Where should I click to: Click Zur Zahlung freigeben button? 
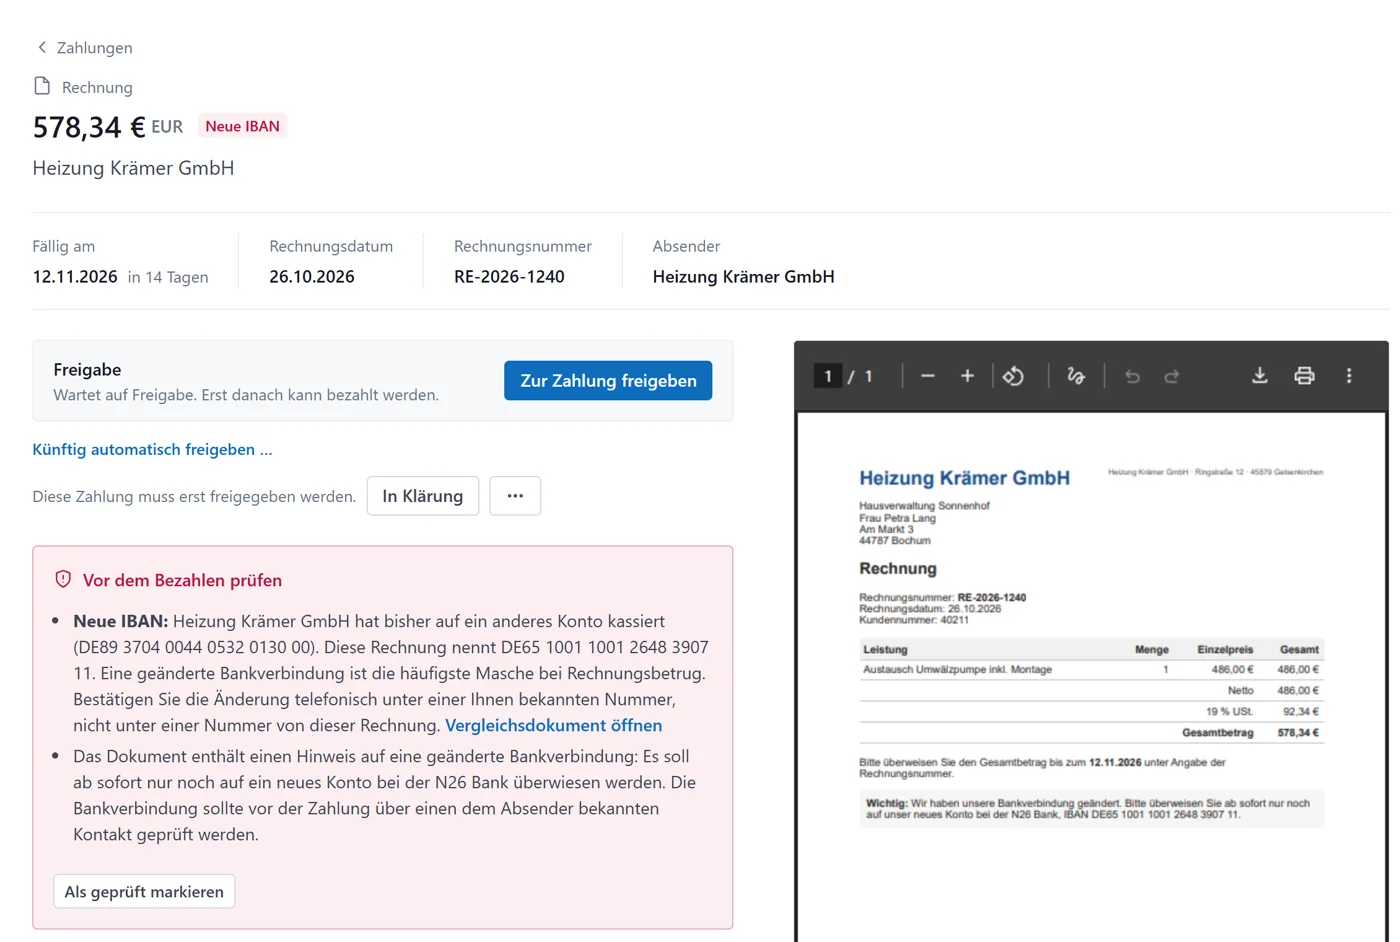pos(608,381)
